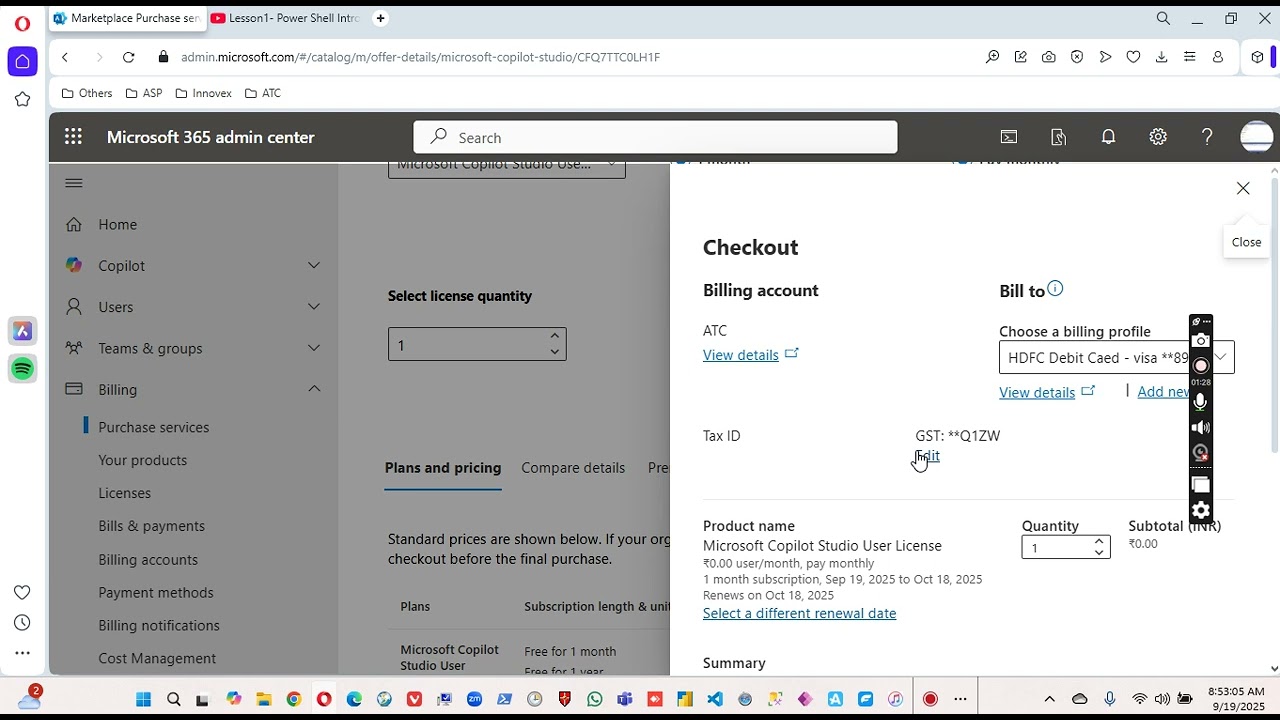Expand the Copilot navigation section
The height and width of the screenshot is (720, 1280).
[314, 265]
